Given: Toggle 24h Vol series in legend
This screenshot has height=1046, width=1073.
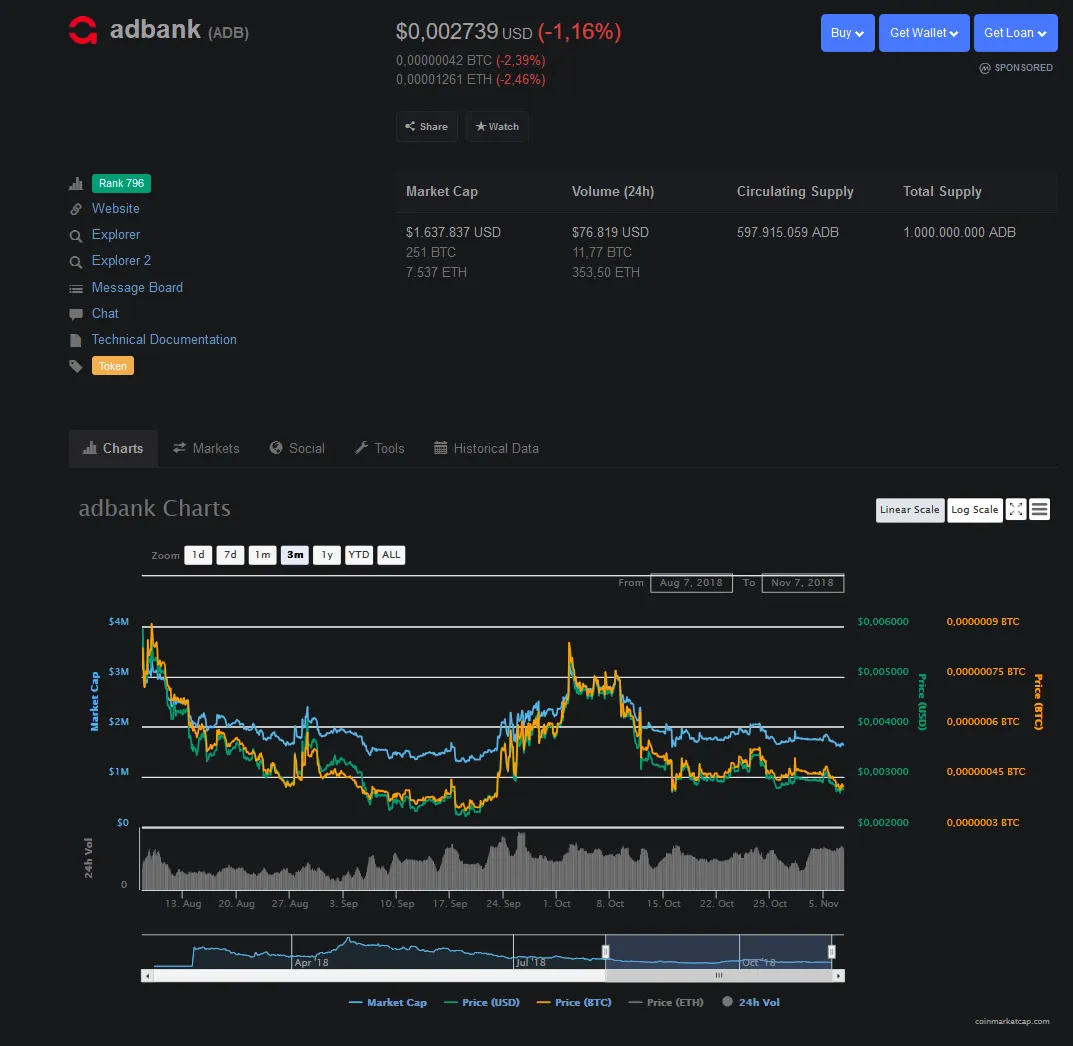Looking at the screenshot, I should click(x=751, y=1002).
